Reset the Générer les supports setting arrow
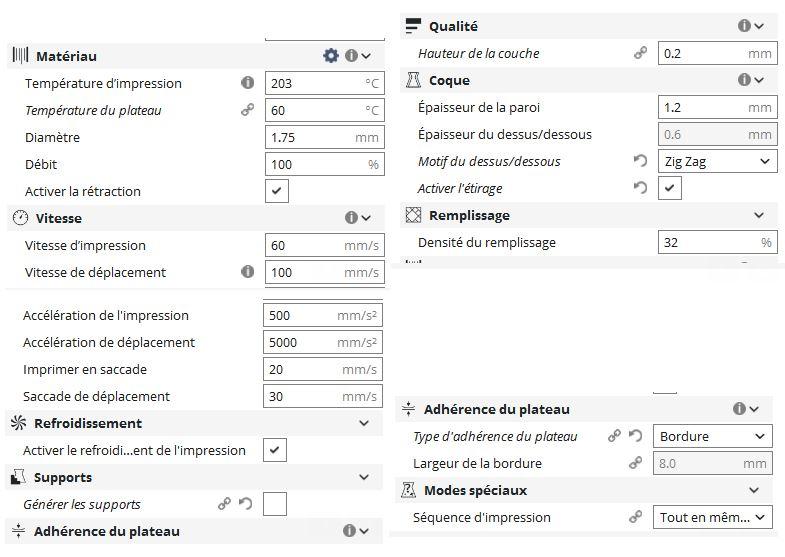785x557 pixels. point(245,503)
